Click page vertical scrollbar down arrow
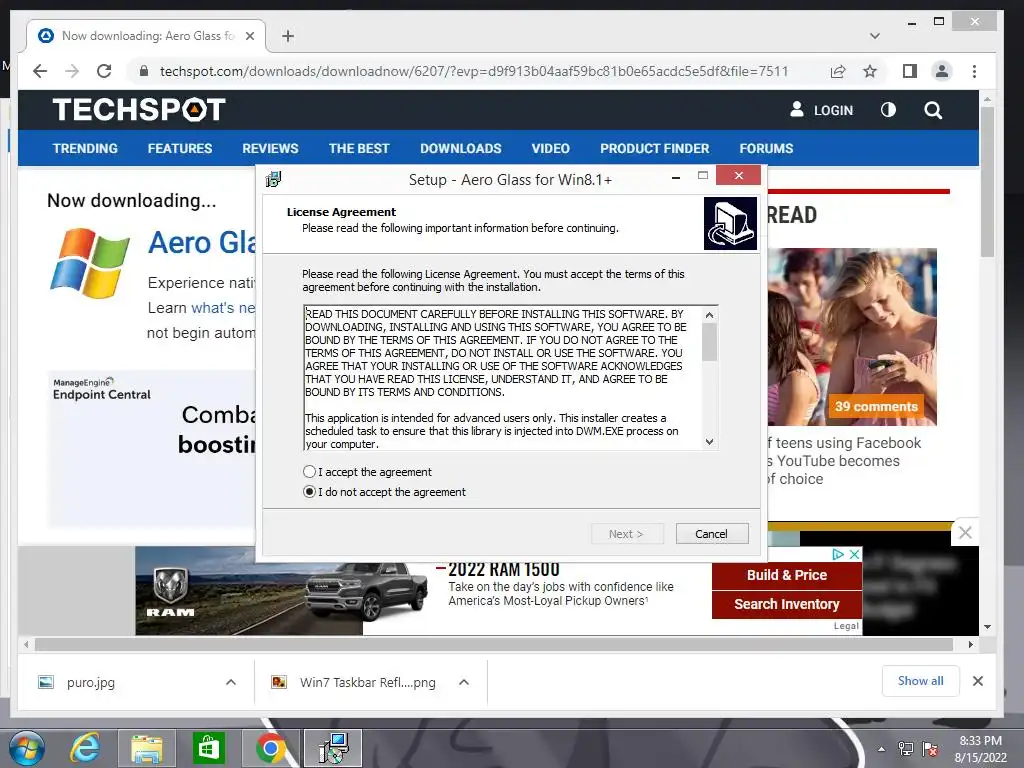1024x768 pixels. (987, 627)
